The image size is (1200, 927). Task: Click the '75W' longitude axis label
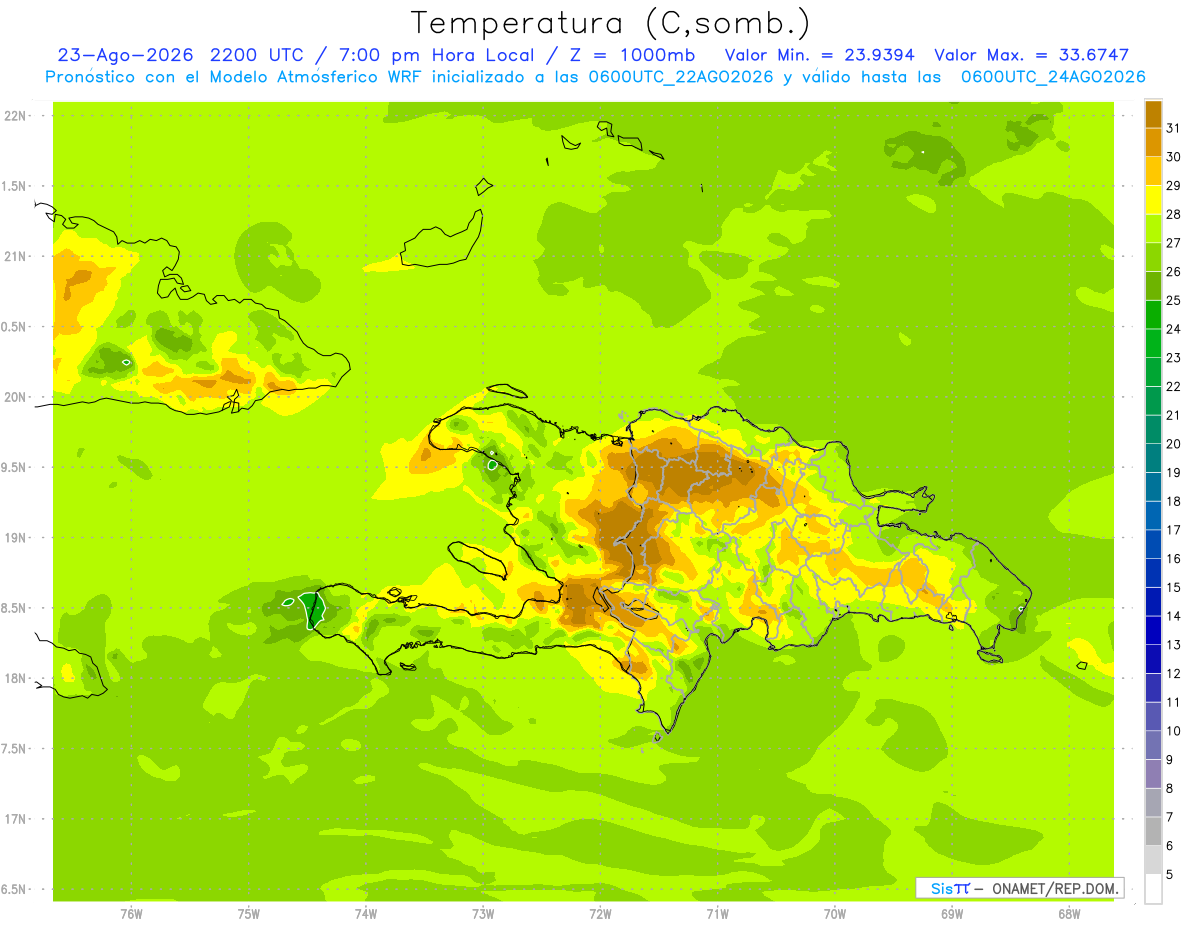point(249,913)
